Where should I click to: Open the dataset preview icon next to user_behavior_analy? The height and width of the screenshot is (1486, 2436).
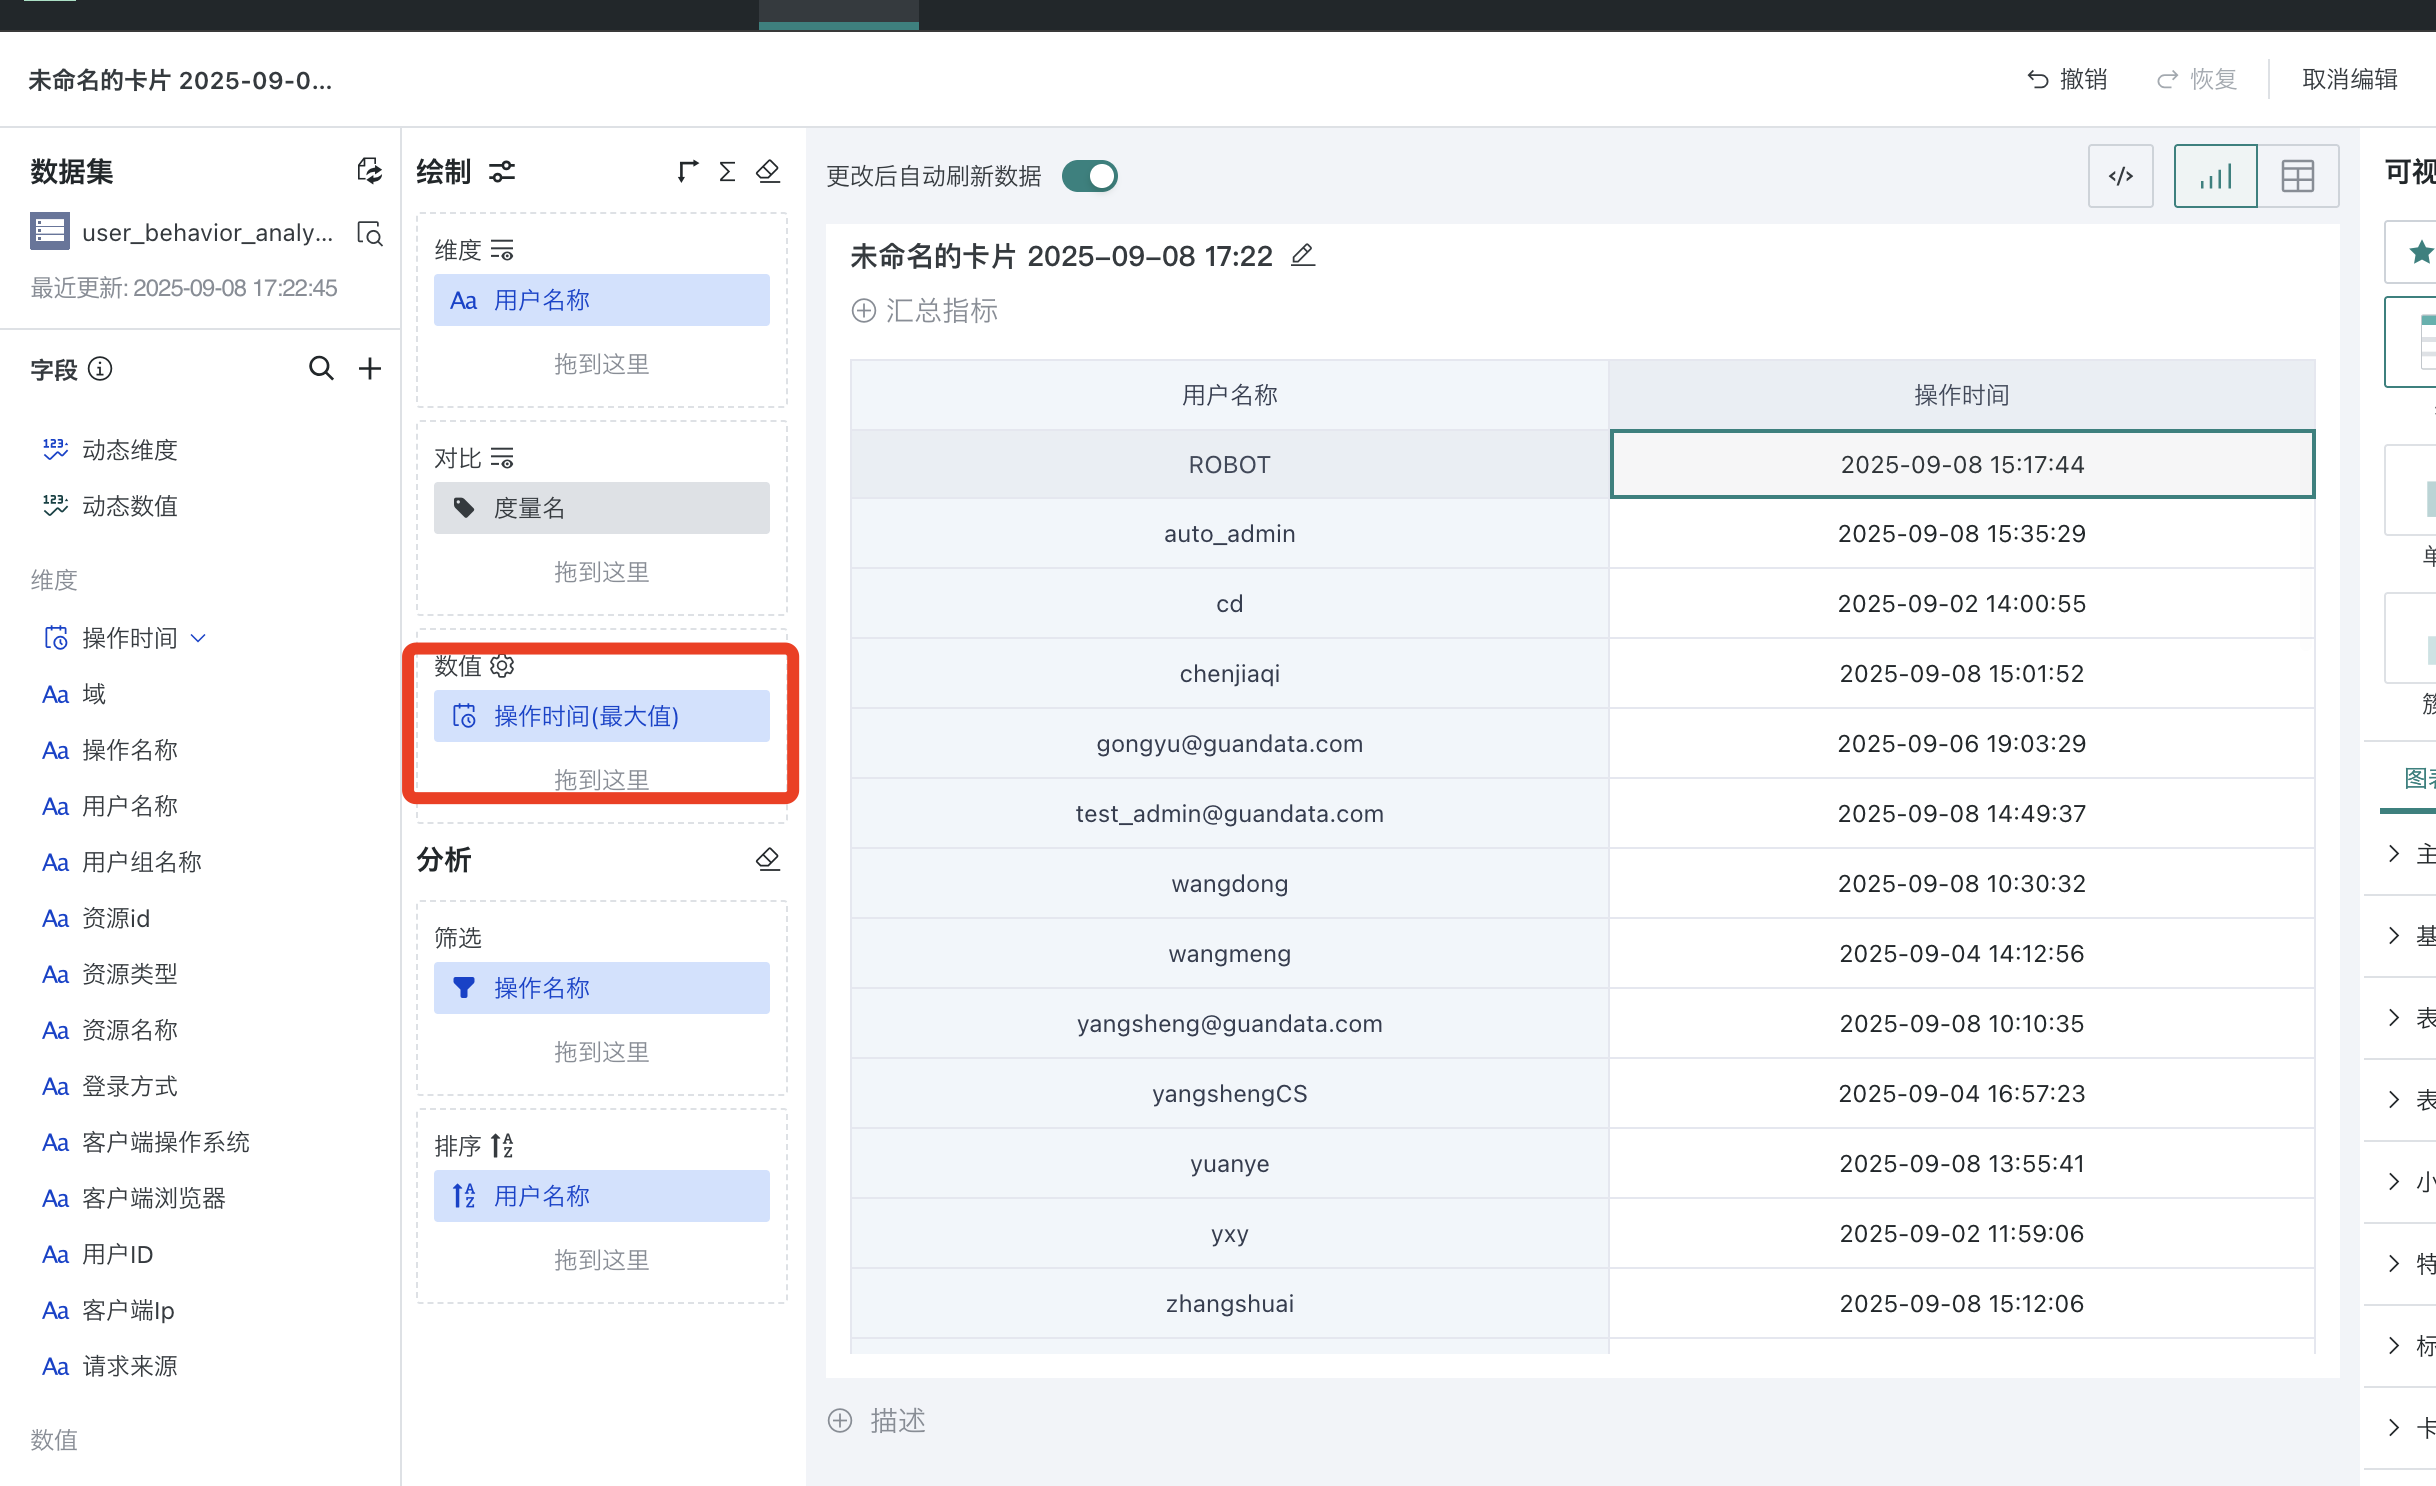coord(370,233)
